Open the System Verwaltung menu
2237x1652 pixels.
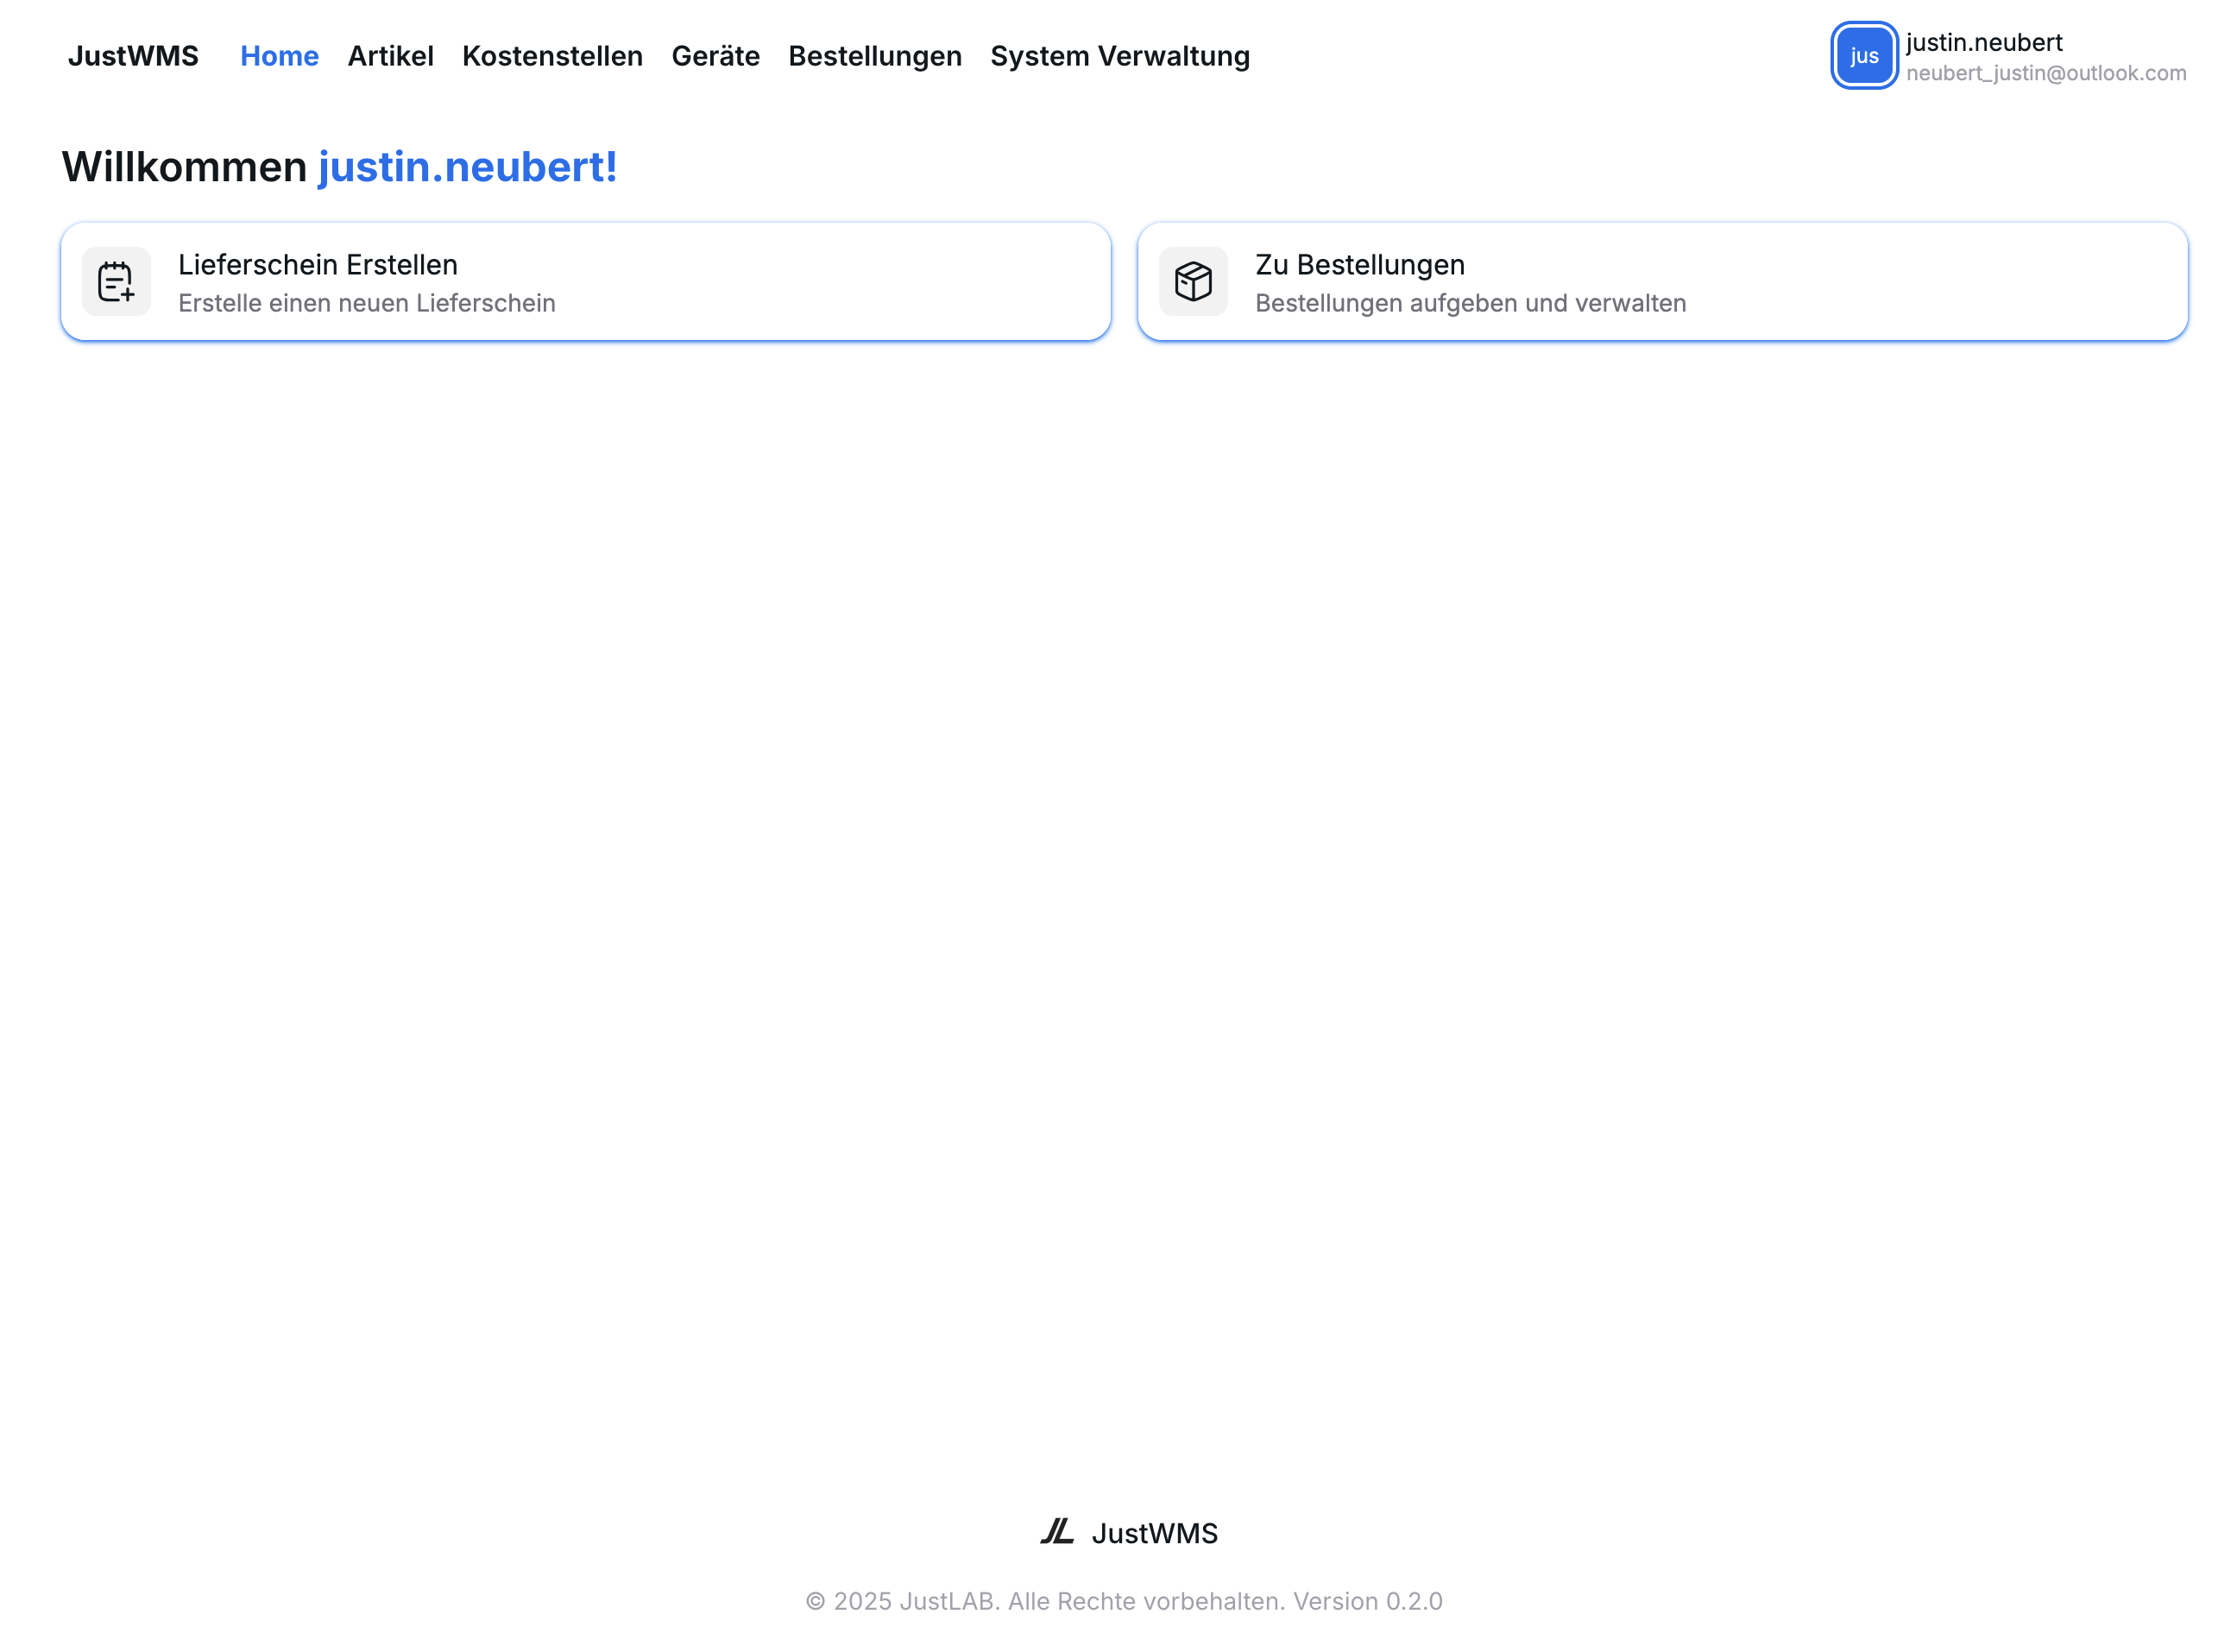[1119, 56]
